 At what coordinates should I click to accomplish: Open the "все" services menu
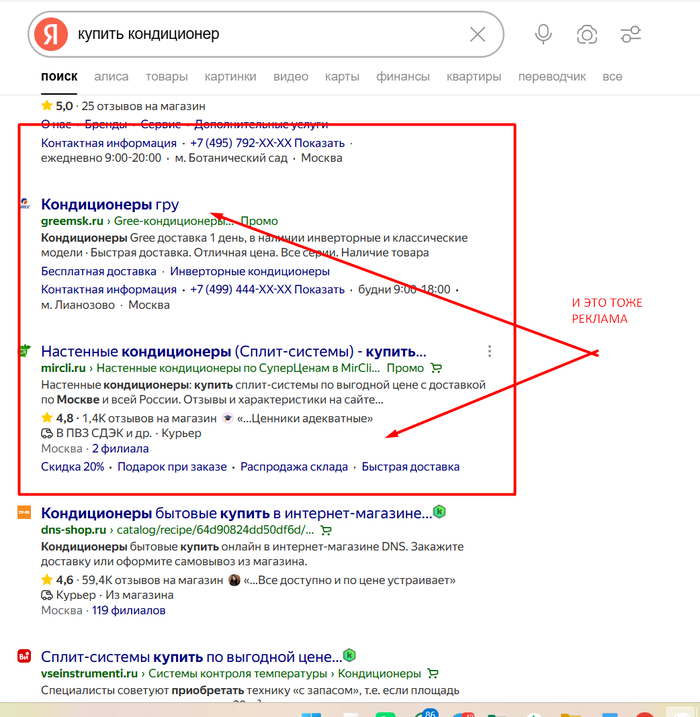pyautogui.click(x=612, y=77)
